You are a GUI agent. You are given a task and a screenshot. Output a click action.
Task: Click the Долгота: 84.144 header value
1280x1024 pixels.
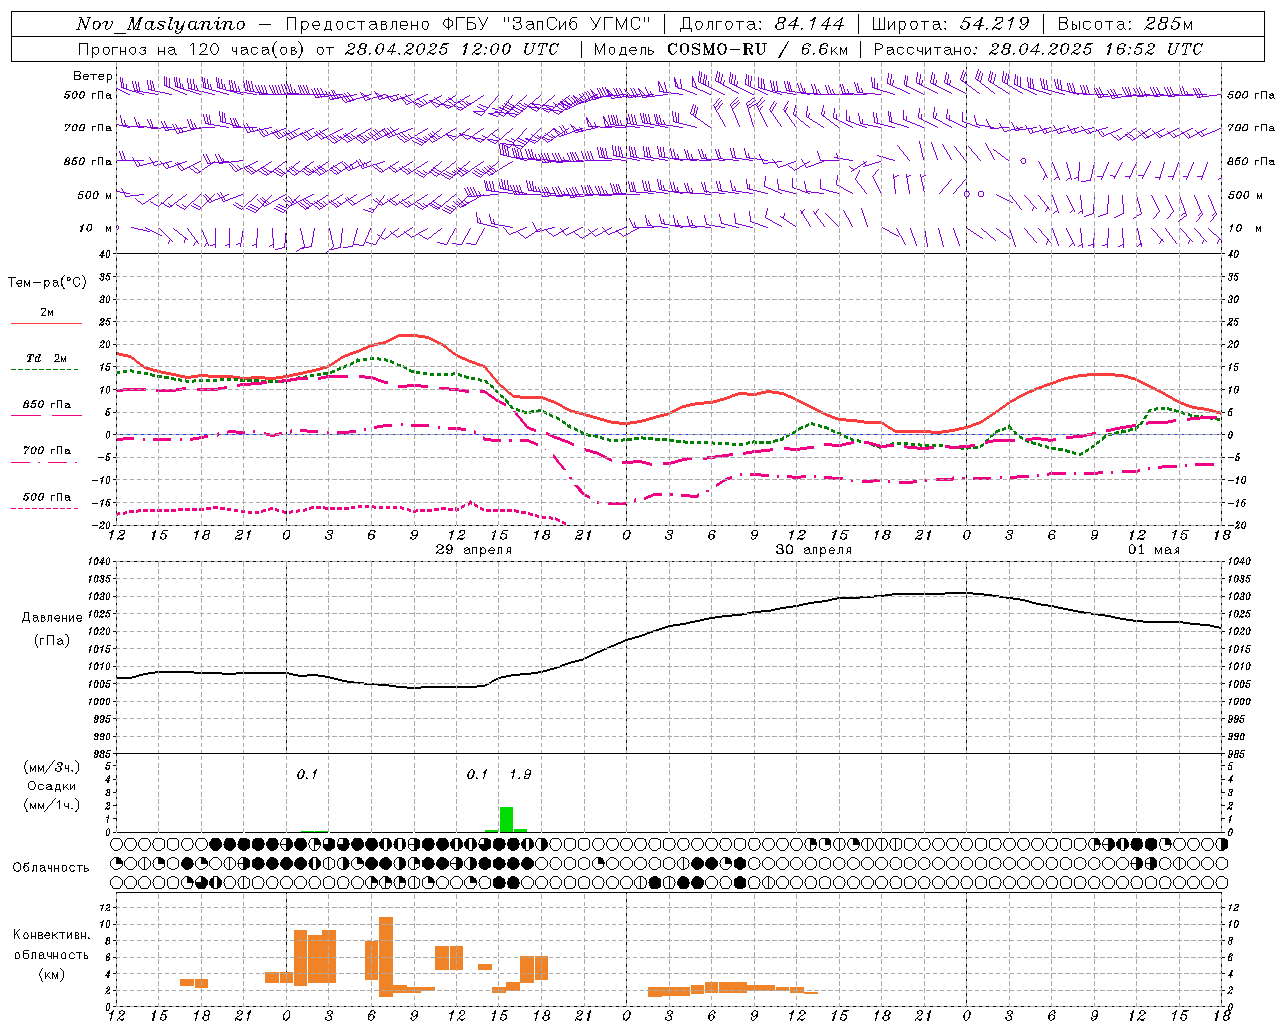762,24
